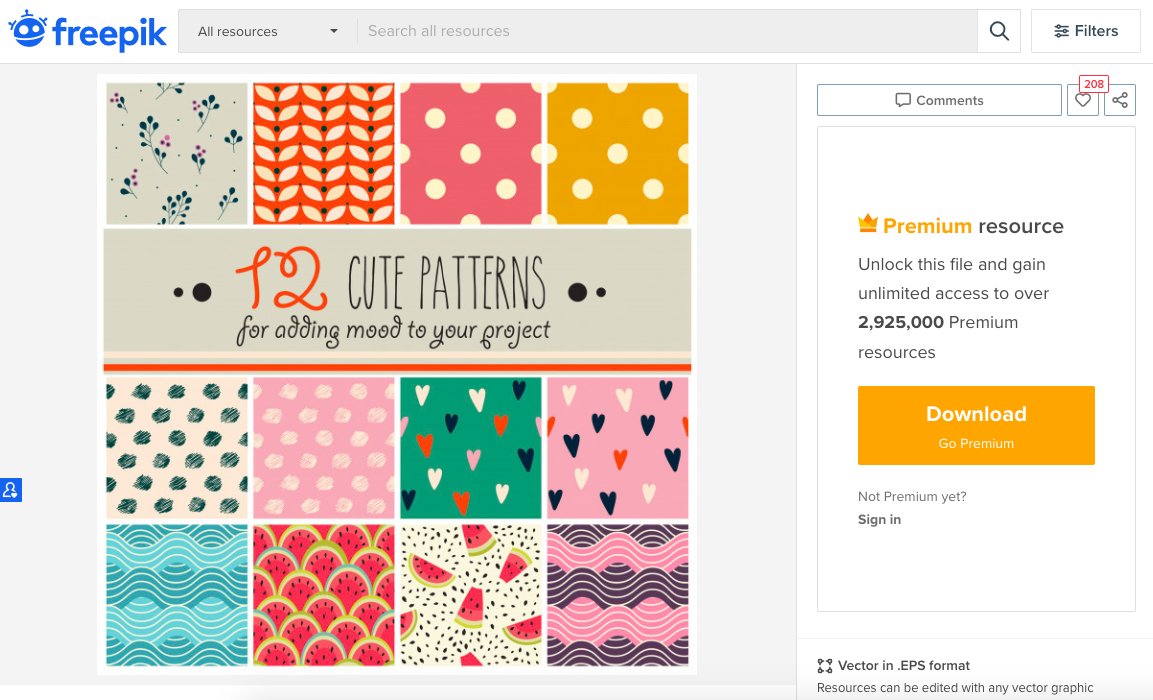1153x700 pixels.
Task: Click the Sign in link
Action: (879, 519)
